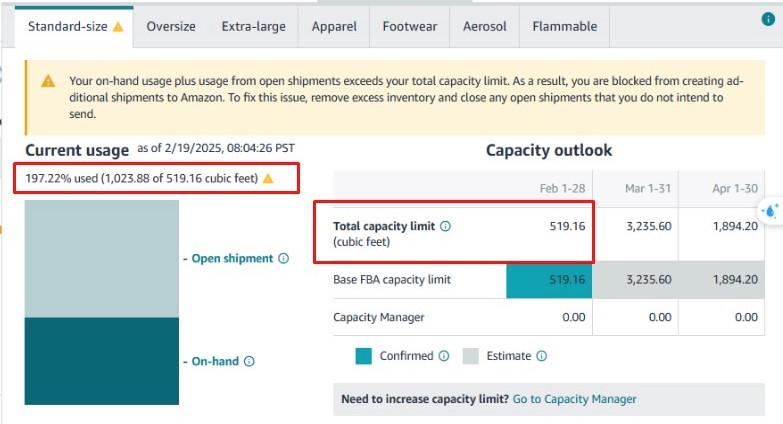The height and width of the screenshot is (424, 783).
Task: Click the 197.22% used usage text
Action: [142, 178]
